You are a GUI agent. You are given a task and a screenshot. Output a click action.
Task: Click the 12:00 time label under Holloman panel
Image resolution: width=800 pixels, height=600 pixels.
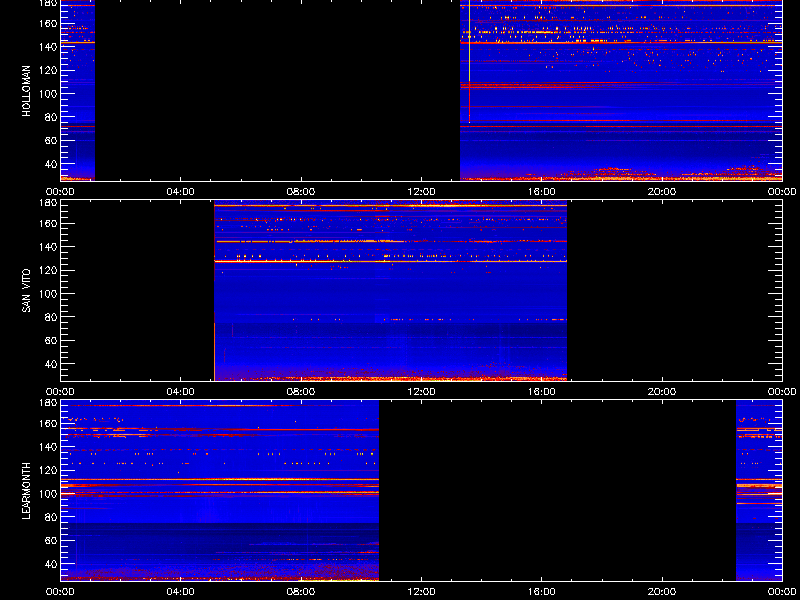(x=421, y=192)
